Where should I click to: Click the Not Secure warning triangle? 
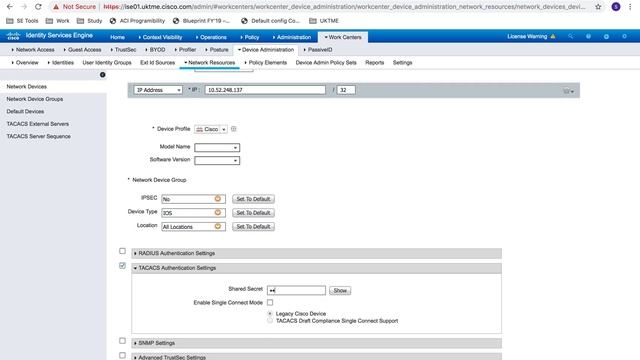56,7
